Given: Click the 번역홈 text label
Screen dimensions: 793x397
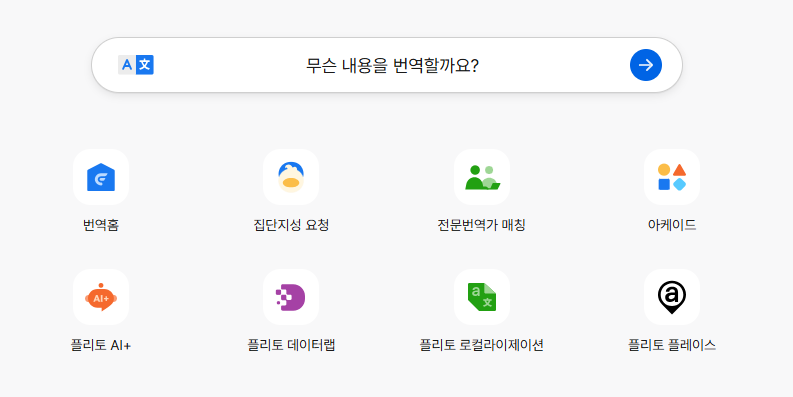Looking at the screenshot, I should point(101,225).
